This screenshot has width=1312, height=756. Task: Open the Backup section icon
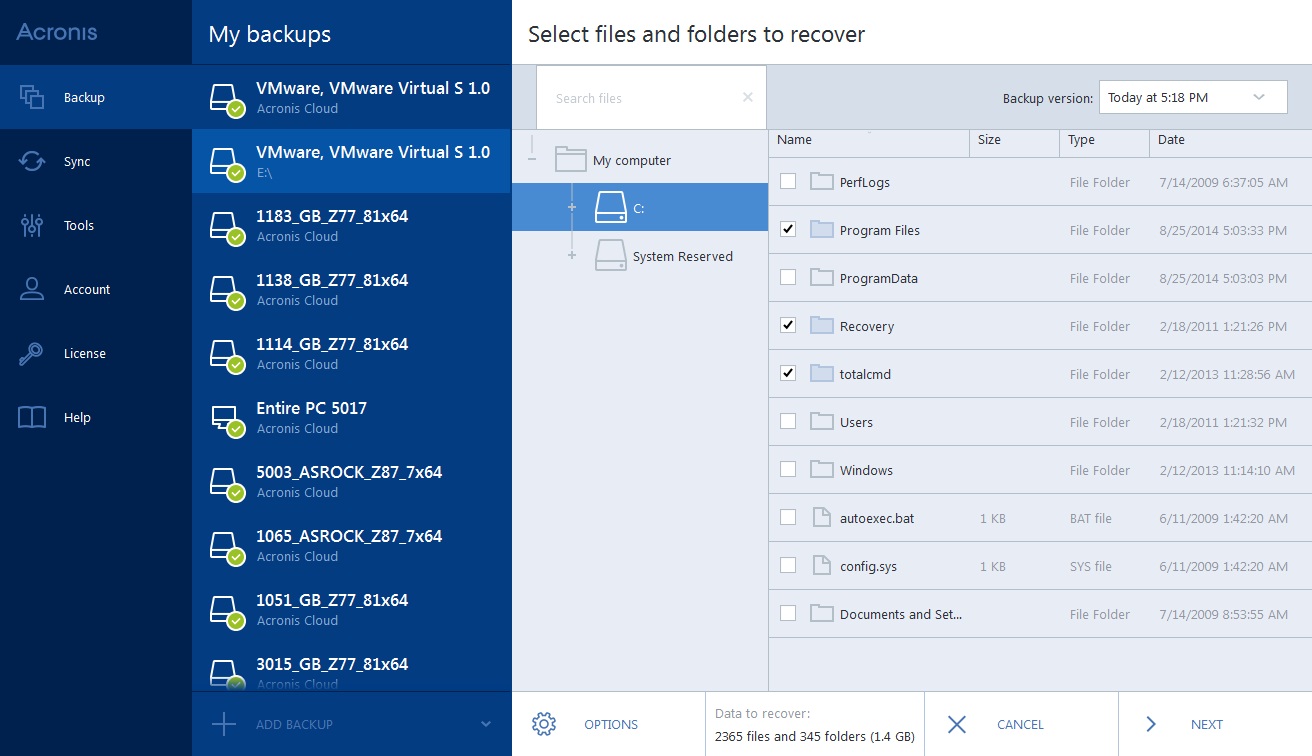[32, 97]
